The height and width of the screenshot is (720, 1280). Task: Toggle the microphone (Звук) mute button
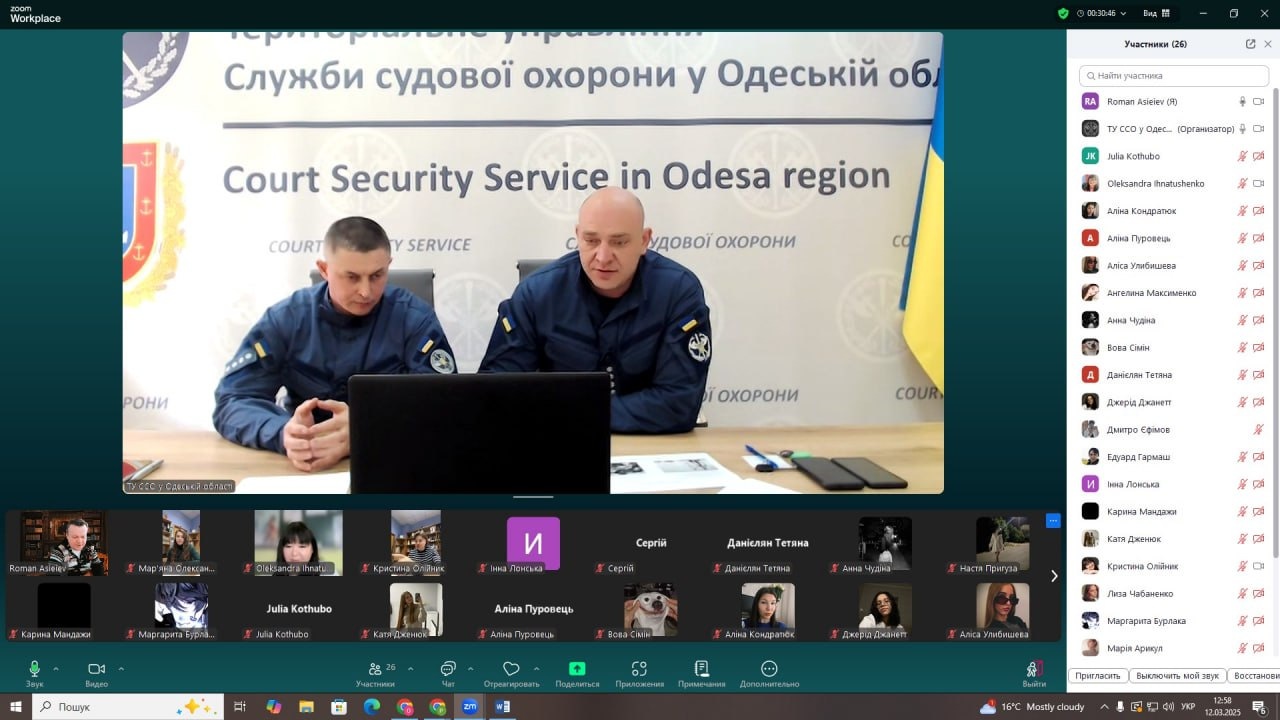[x=35, y=669]
